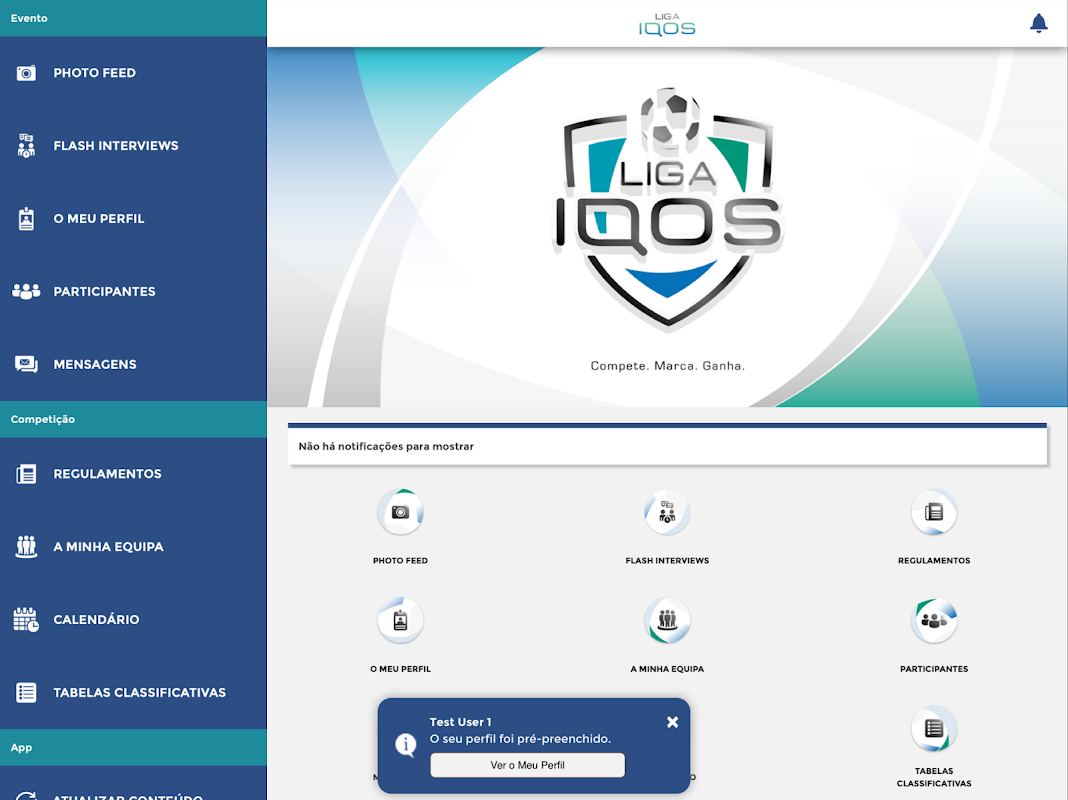Image resolution: width=1068 pixels, height=800 pixels.
Task: Select O MEU PERFIL menu label
Action: click(99, 219)
